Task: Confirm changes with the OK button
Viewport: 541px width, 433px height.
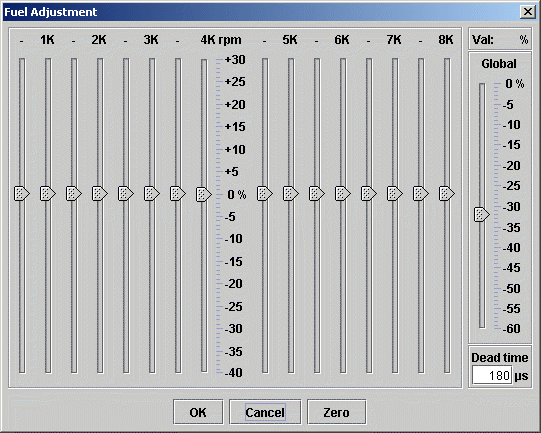Action: (x=198, y=412)
